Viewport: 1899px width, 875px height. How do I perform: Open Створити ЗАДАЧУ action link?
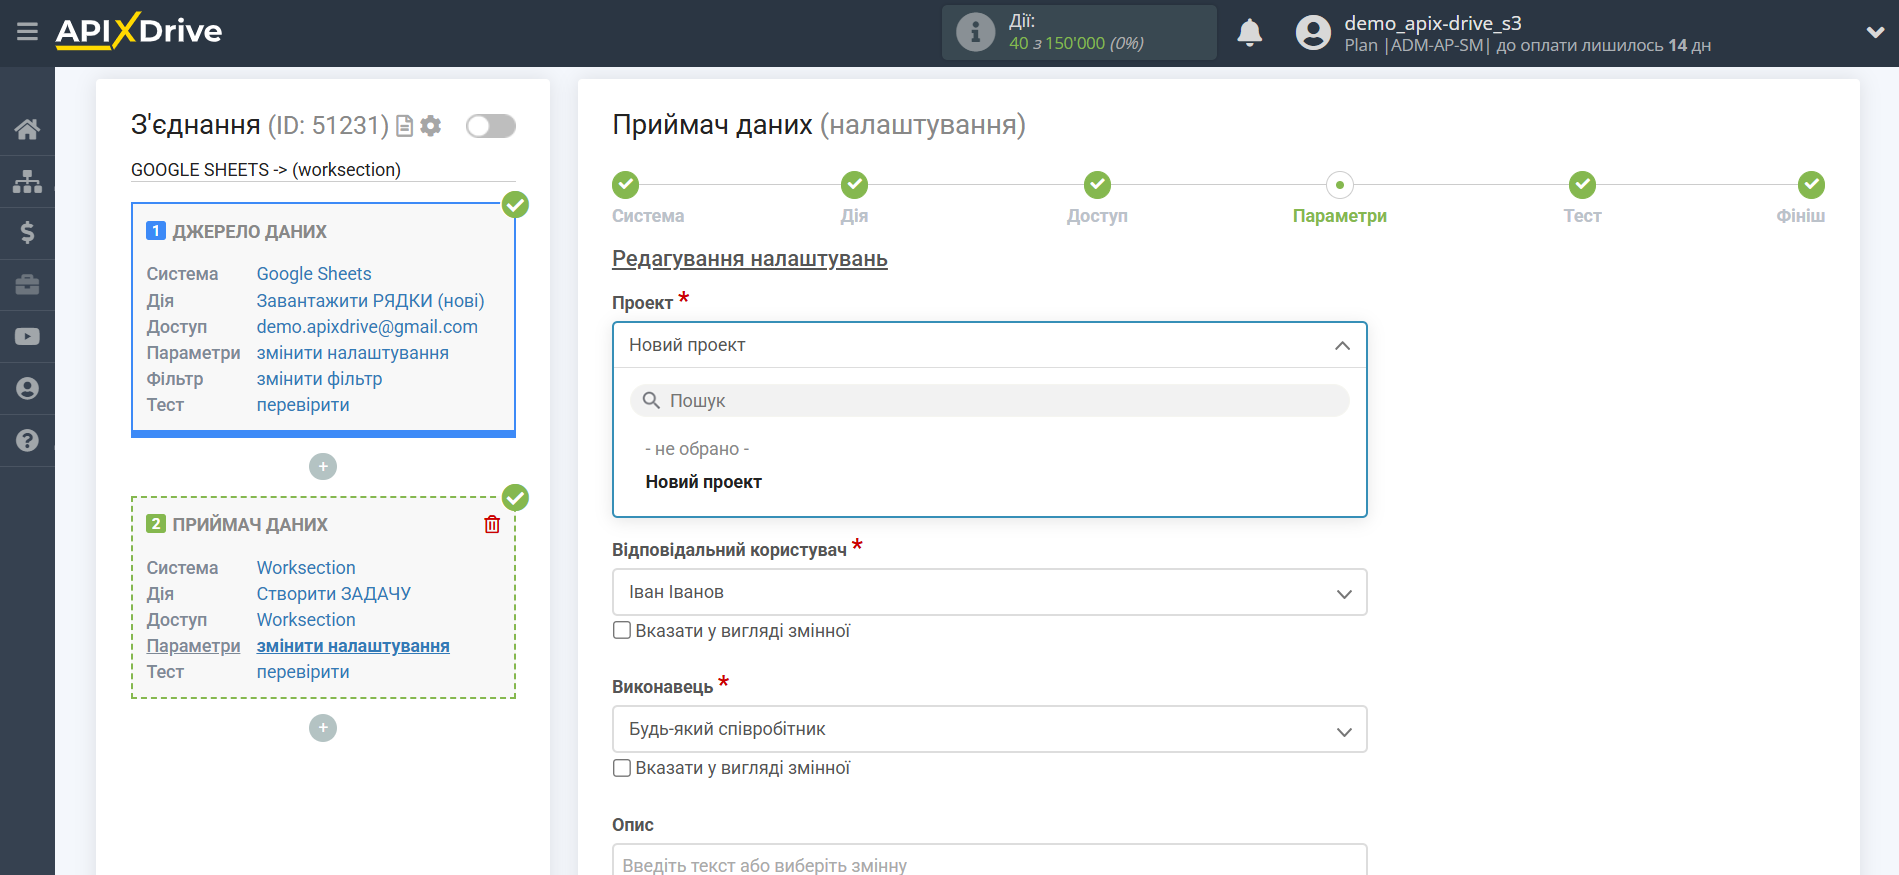click(x=334, y=594)
